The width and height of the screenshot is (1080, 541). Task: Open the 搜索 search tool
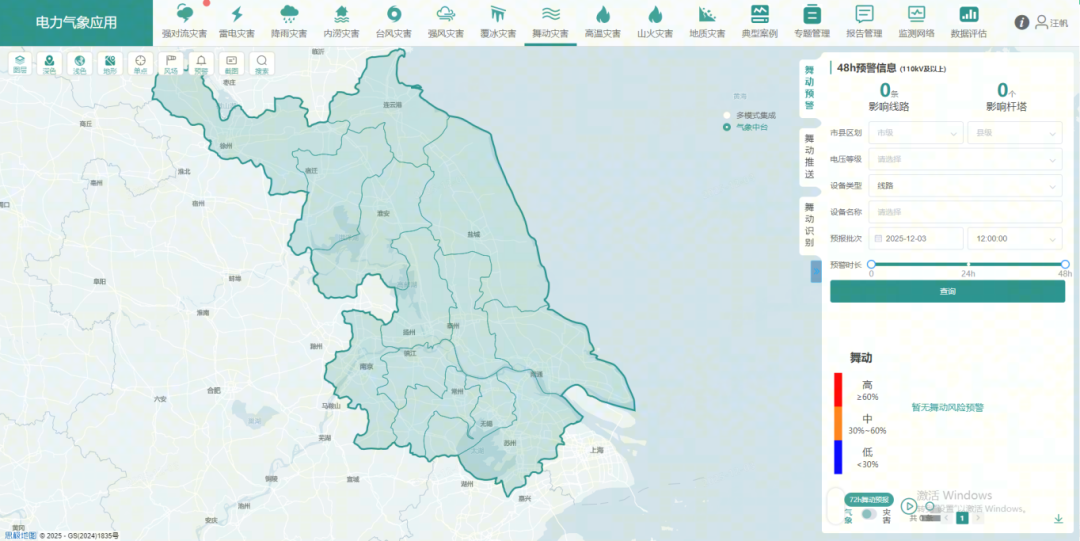[261, 64]
